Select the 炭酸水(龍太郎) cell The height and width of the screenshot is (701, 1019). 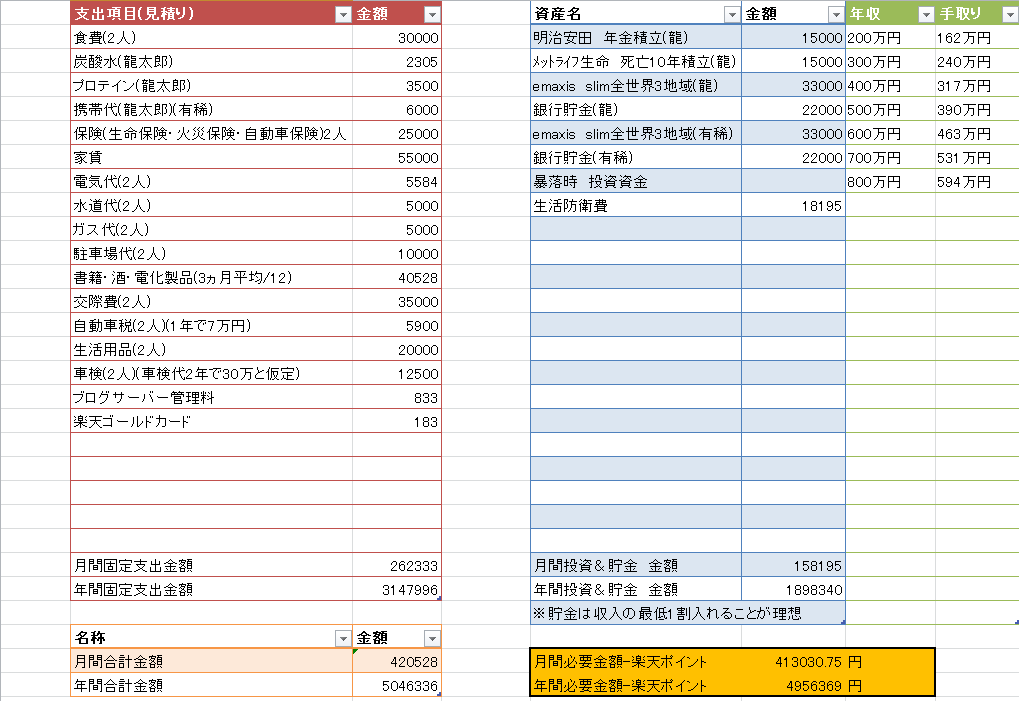[211, 62]
